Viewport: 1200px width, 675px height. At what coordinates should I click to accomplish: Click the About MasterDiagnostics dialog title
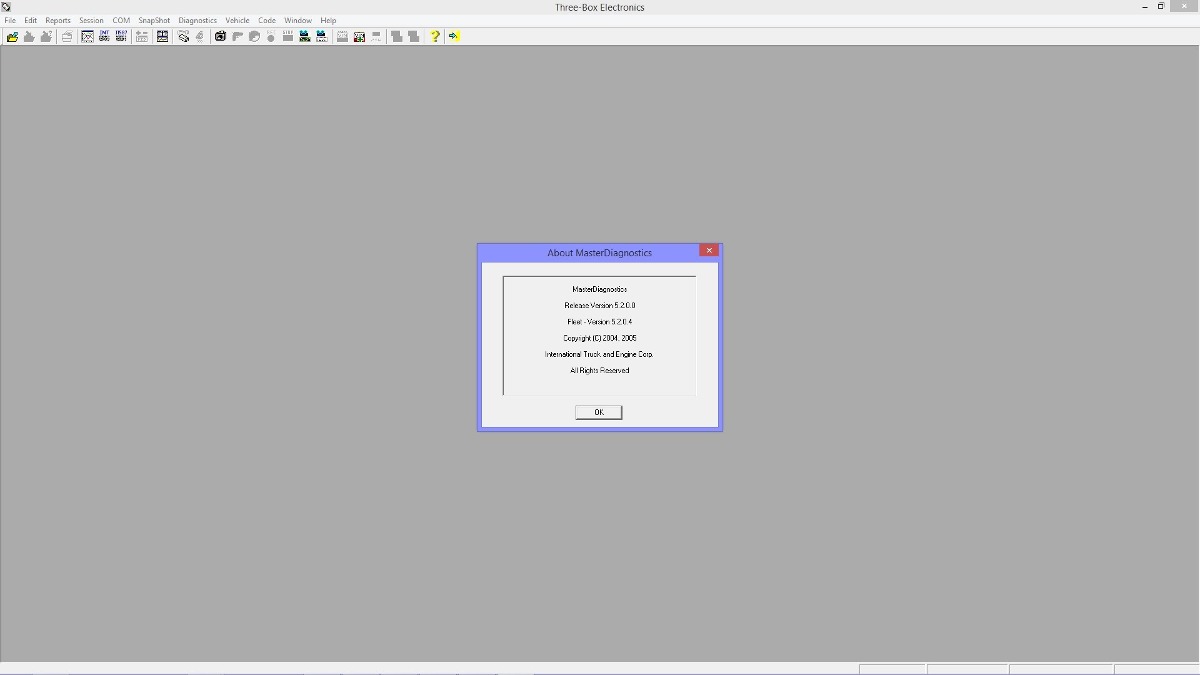[599, 253]
